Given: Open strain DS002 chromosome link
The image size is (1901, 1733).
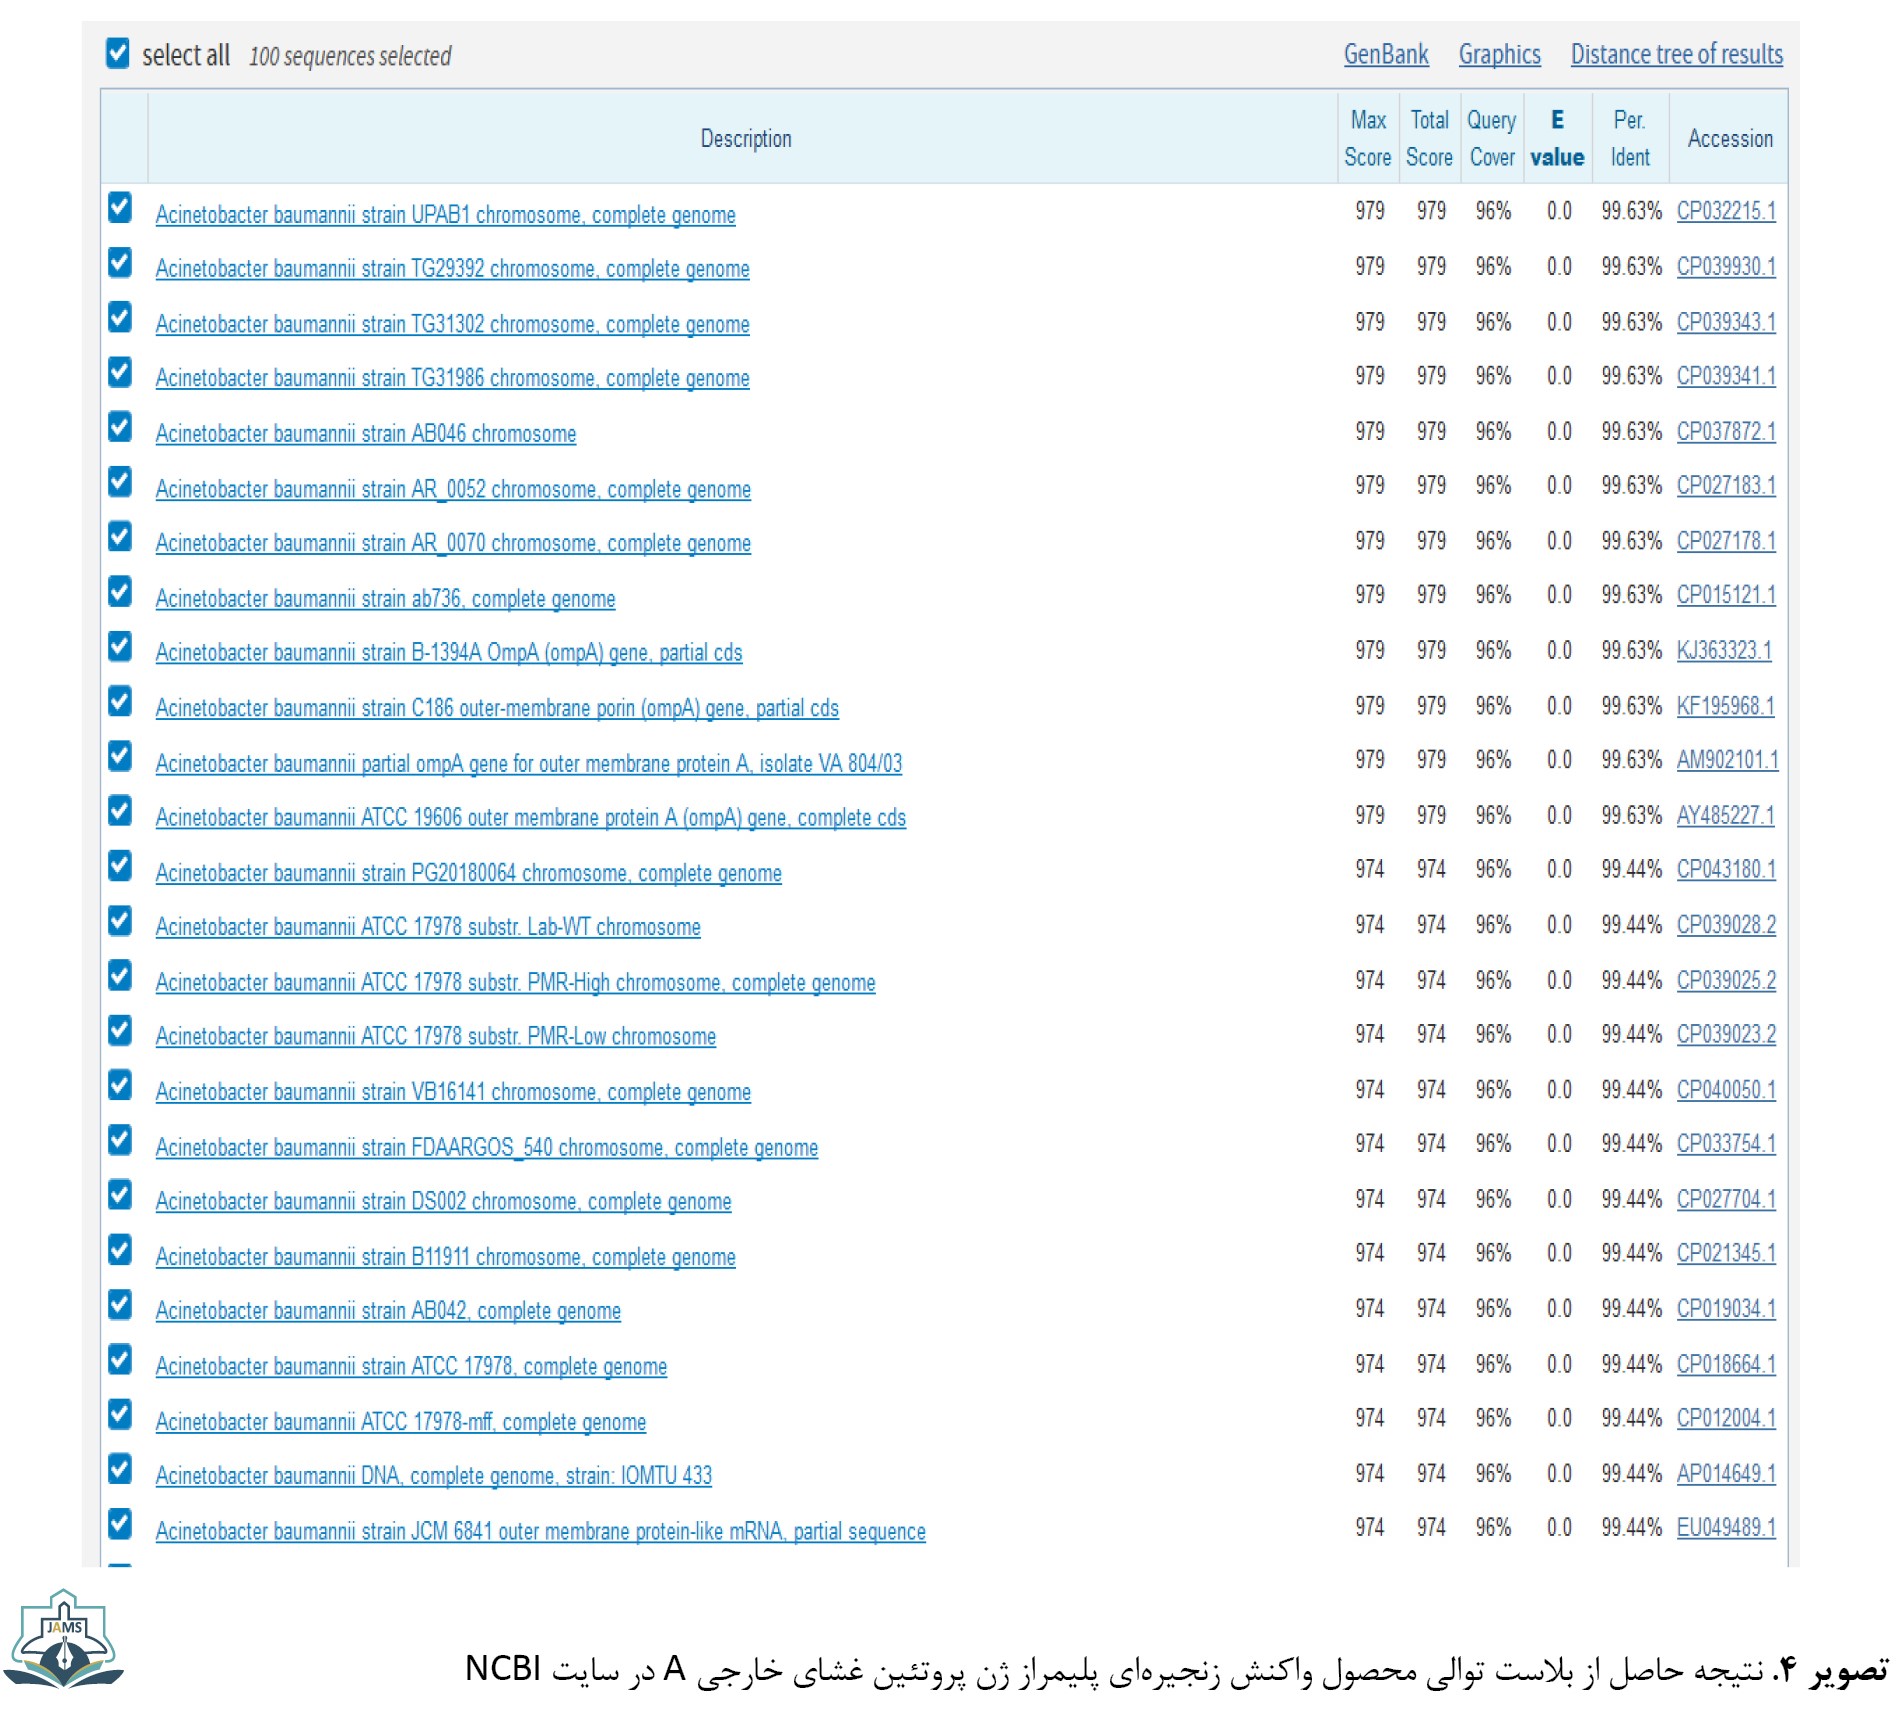Looking at the screenshot, I should (x=444, y=1202).
